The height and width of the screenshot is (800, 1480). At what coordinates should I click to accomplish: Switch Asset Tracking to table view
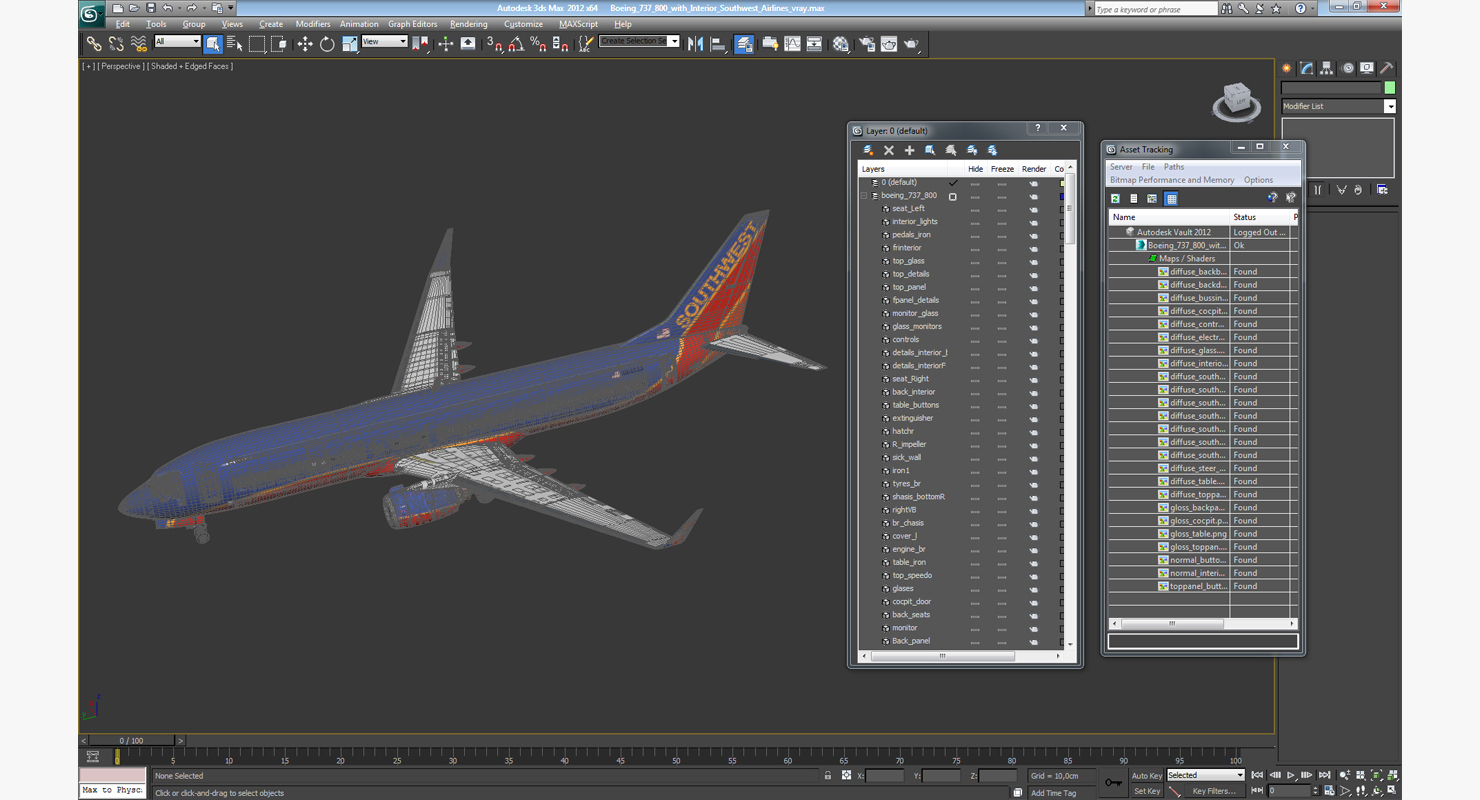(x=1171, y=198)
